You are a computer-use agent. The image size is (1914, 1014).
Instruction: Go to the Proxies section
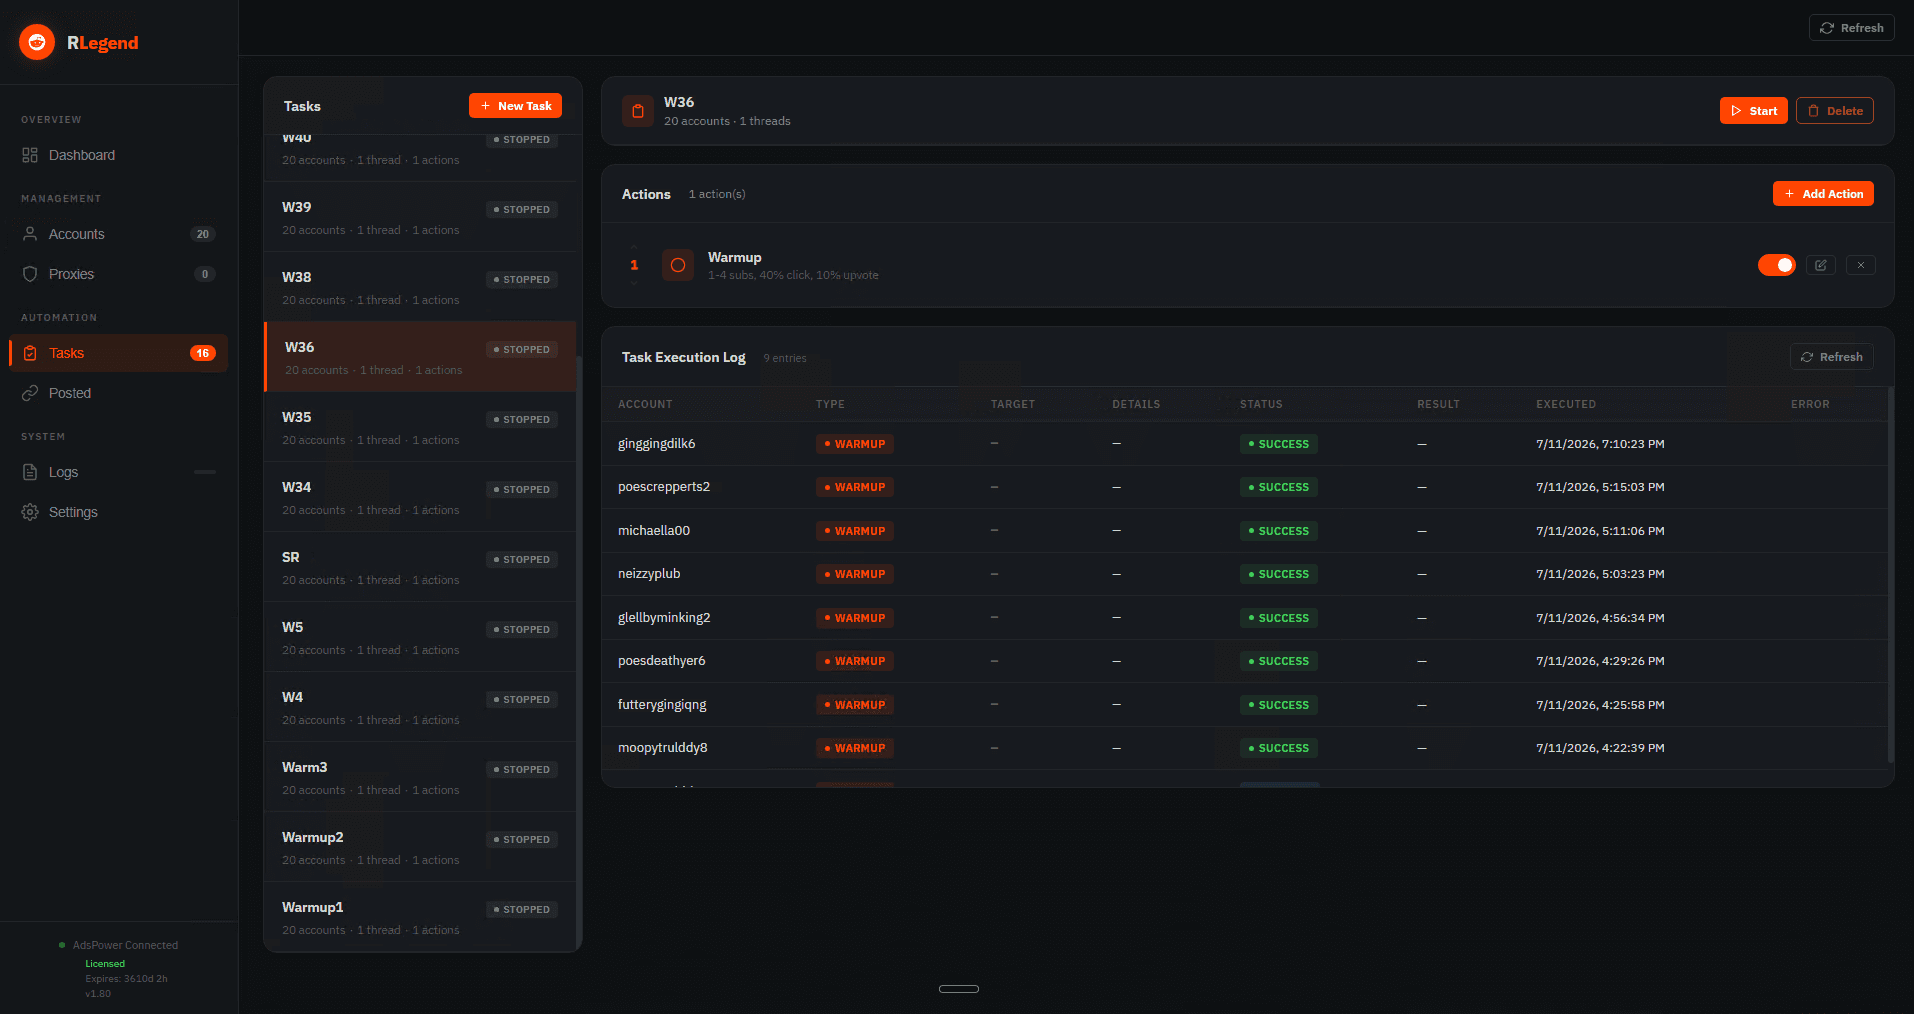118,274
